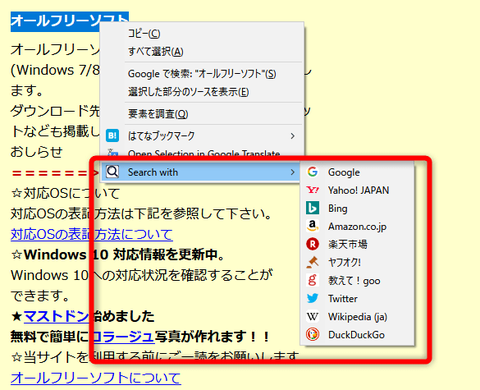The image size is (480, 390).
Task: Click the おしらせ text
Action: [37, 152]
